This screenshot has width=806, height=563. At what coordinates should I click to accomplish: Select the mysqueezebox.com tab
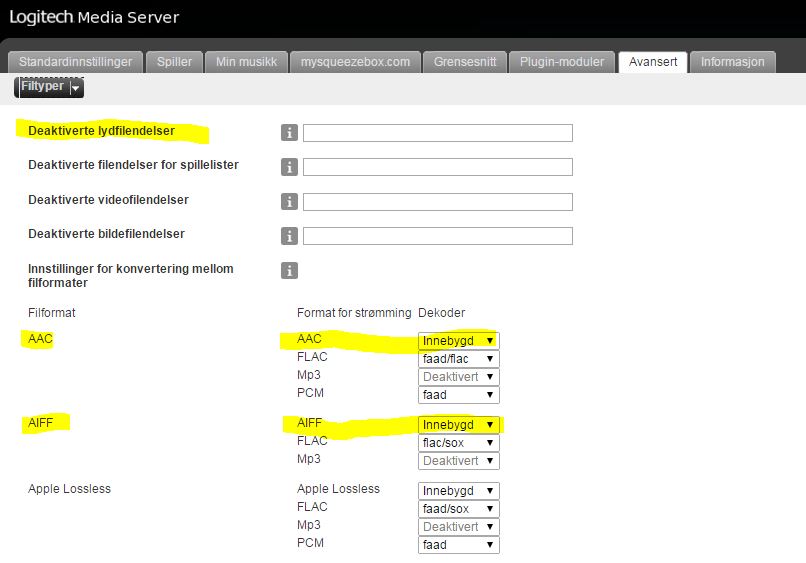click(x=355, y=62)
